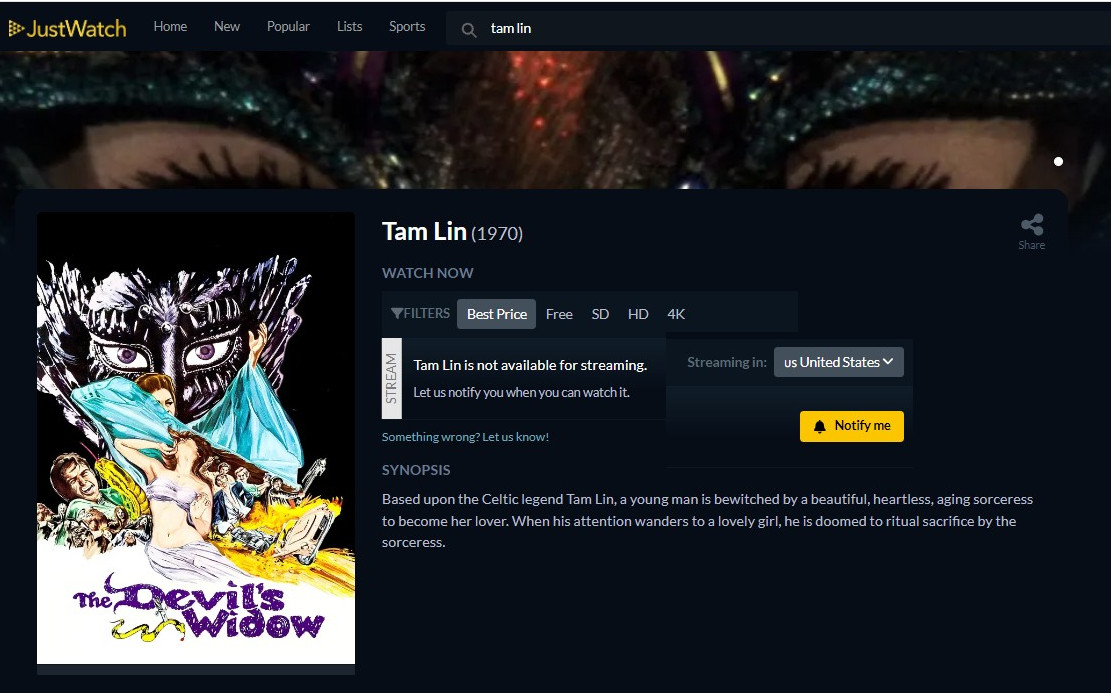Click the JustWatch logo
Viewport: 1111px width, 693px height.
pos(67,28)
